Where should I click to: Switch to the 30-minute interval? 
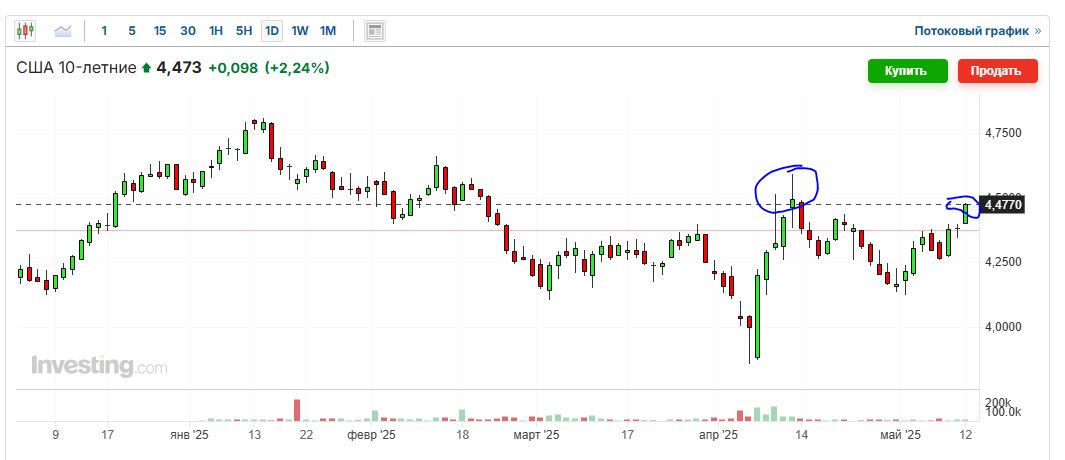tap(188, 31)
